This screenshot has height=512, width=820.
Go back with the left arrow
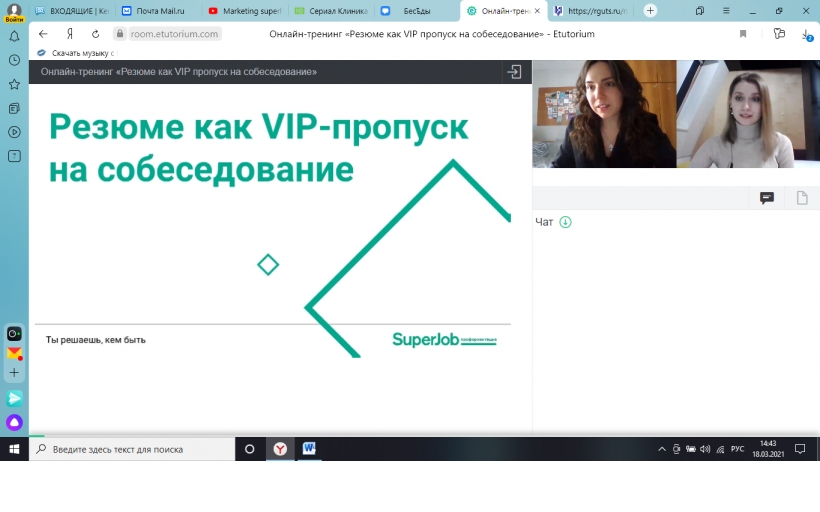pos(43,34)
